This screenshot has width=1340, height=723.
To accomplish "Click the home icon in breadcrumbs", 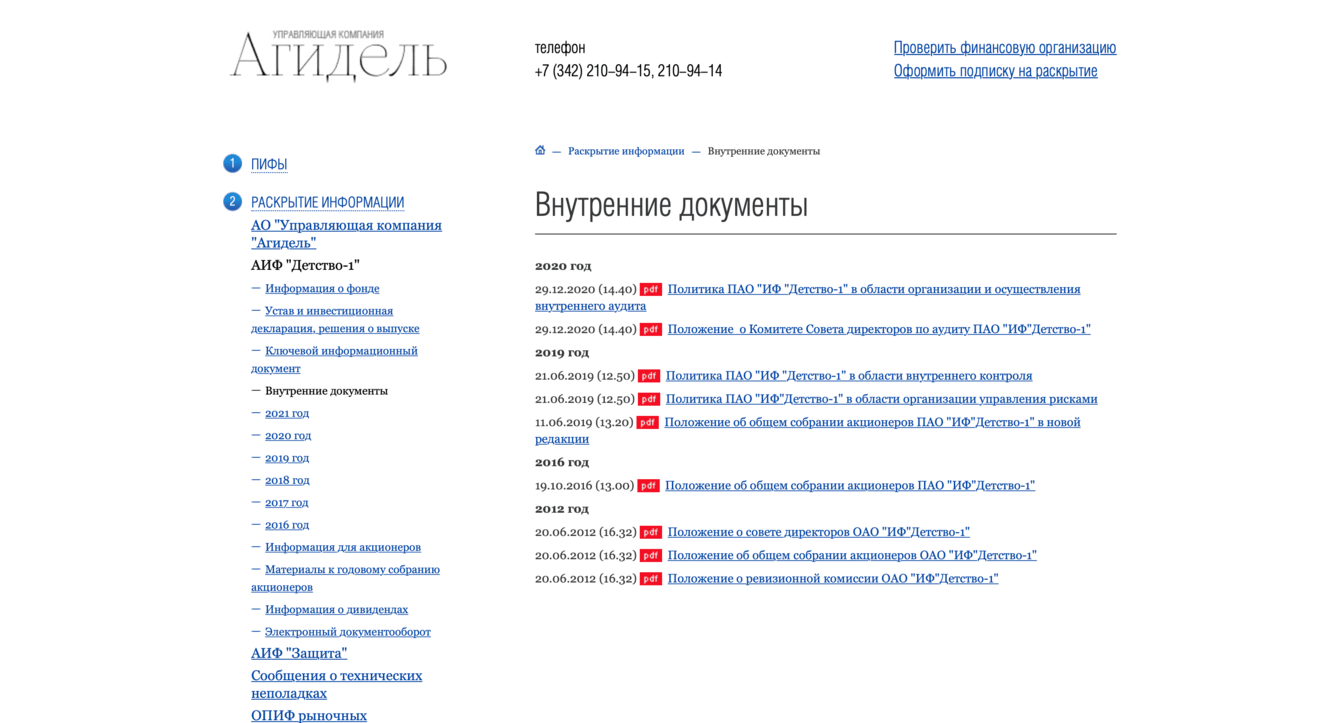I will click(x=540, y=150).
